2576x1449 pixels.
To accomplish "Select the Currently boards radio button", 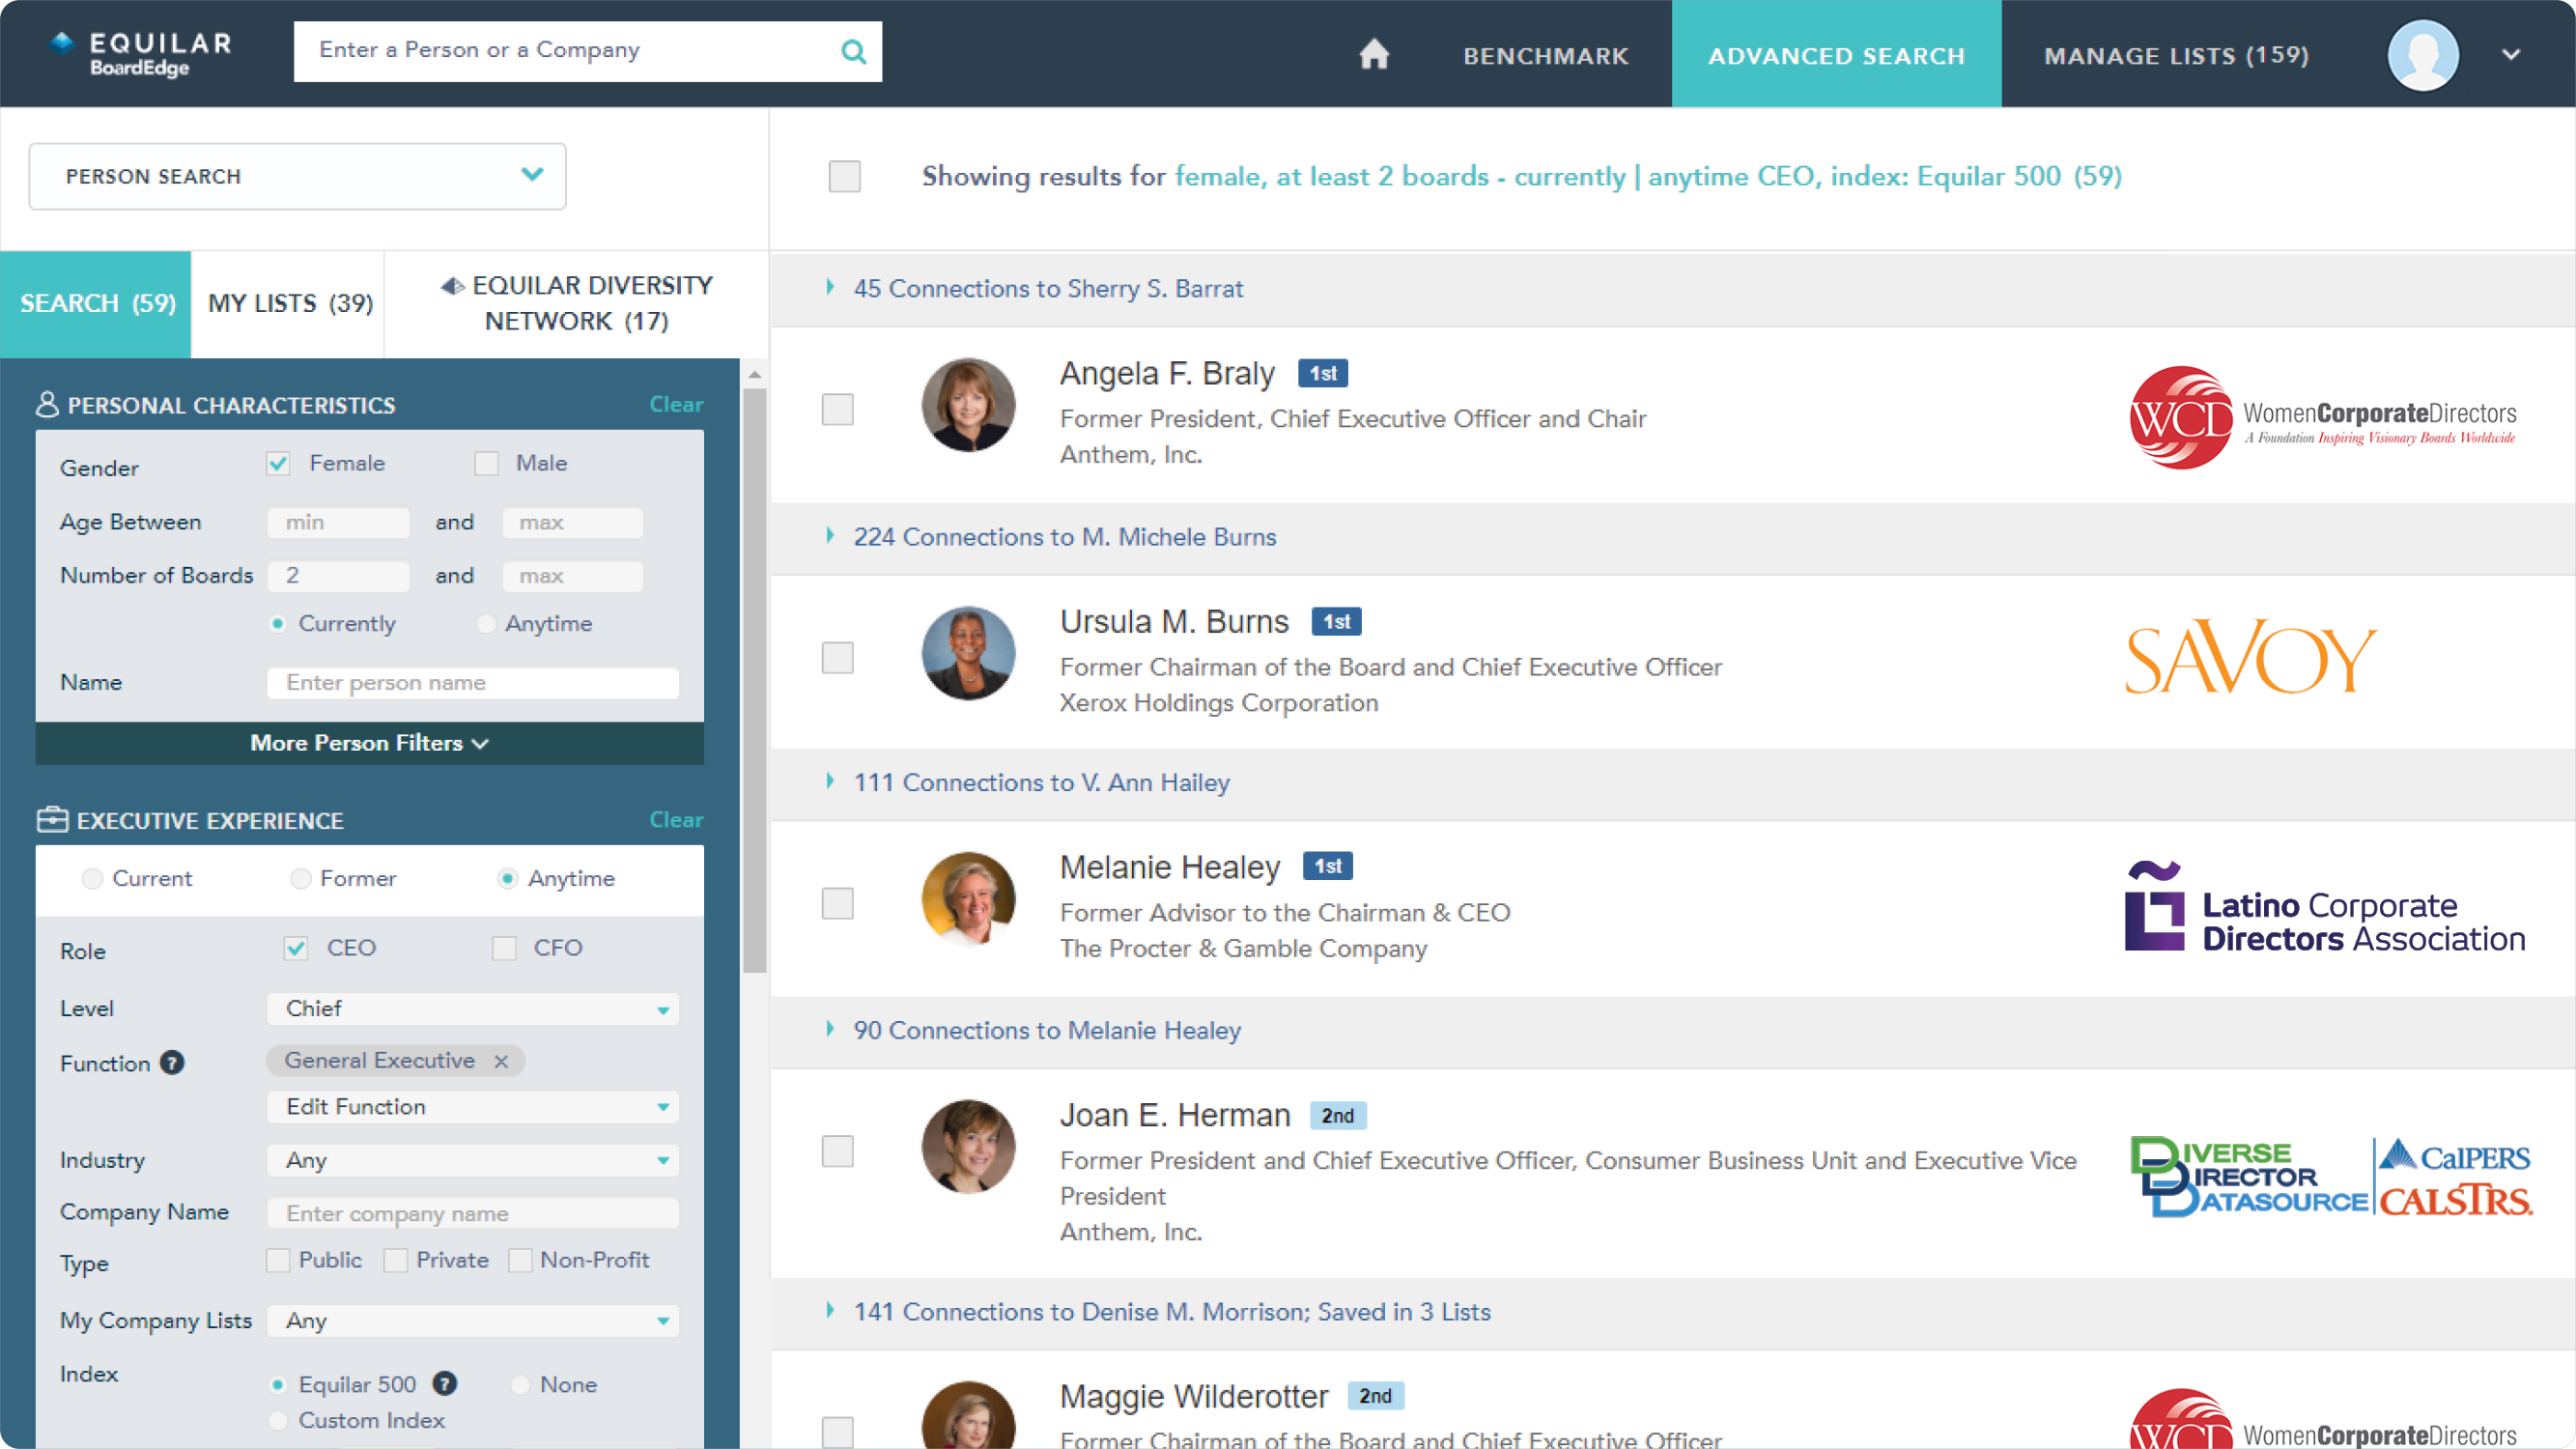I will [x=278, y=623].
